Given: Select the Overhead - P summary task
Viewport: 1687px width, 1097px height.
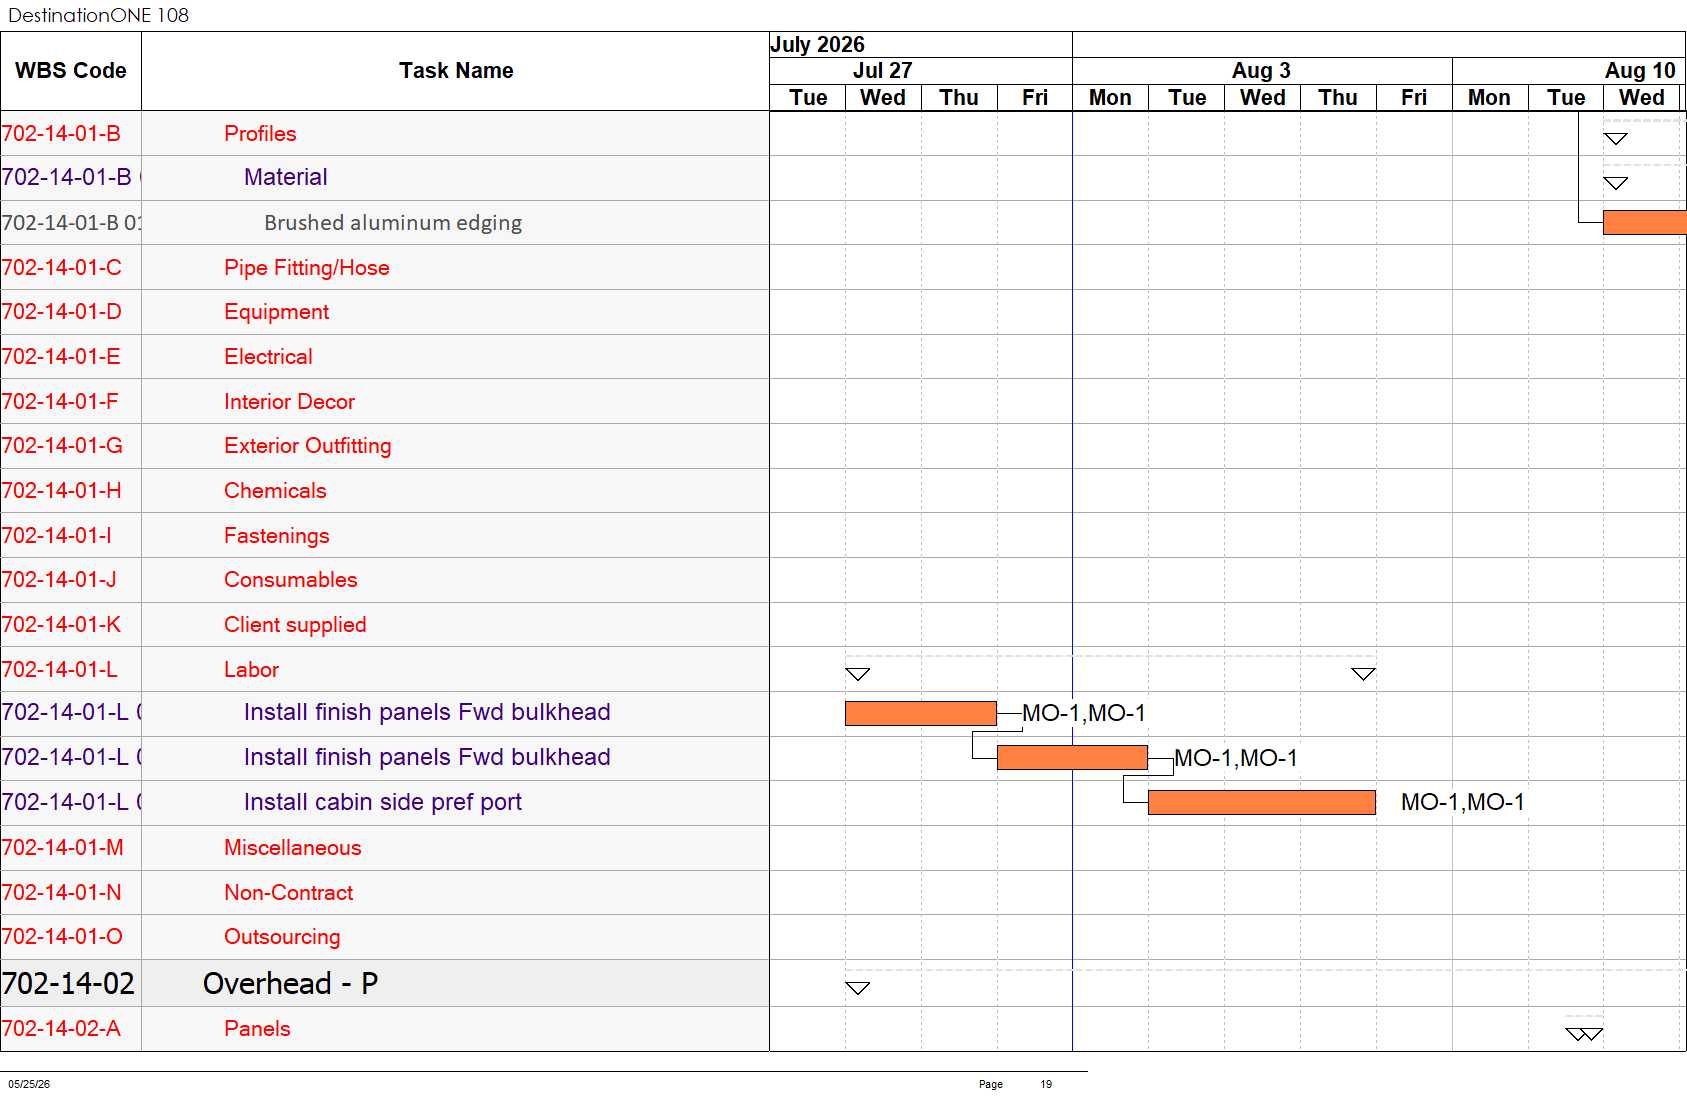Looking at the screenshot, I should pos(290,984).
